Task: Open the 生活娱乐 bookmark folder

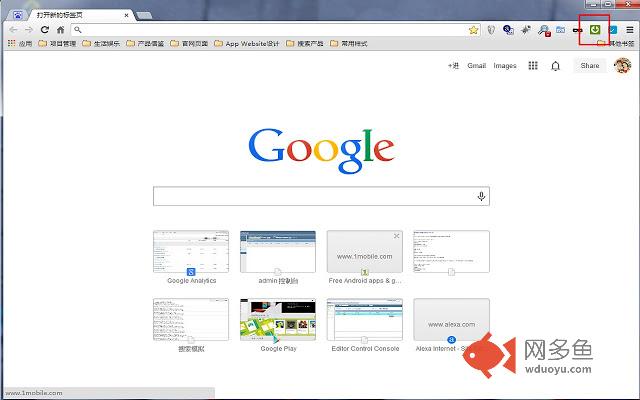Action: 101,43
